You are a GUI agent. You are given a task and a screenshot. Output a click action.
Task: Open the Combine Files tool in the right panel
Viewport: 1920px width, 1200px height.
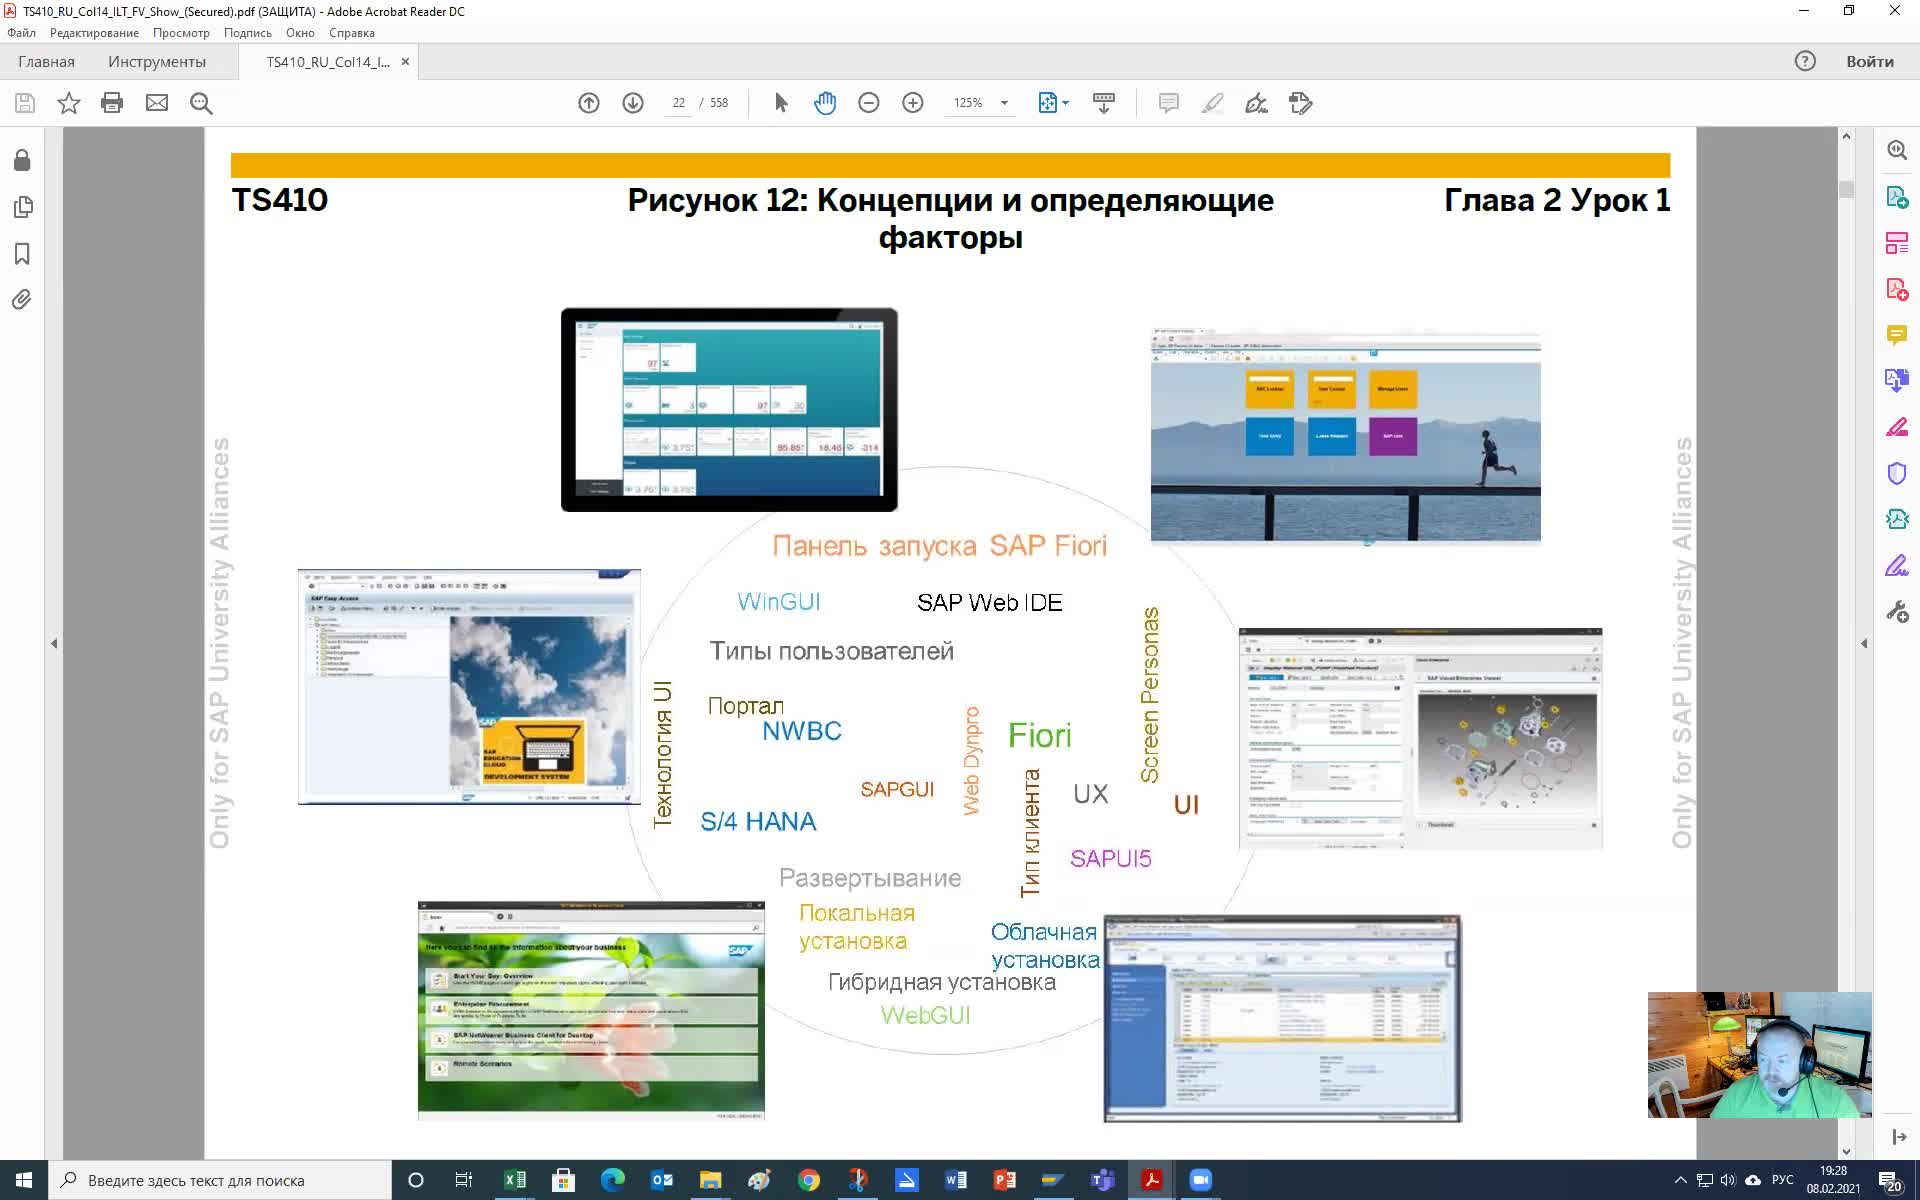point(1897,380)
